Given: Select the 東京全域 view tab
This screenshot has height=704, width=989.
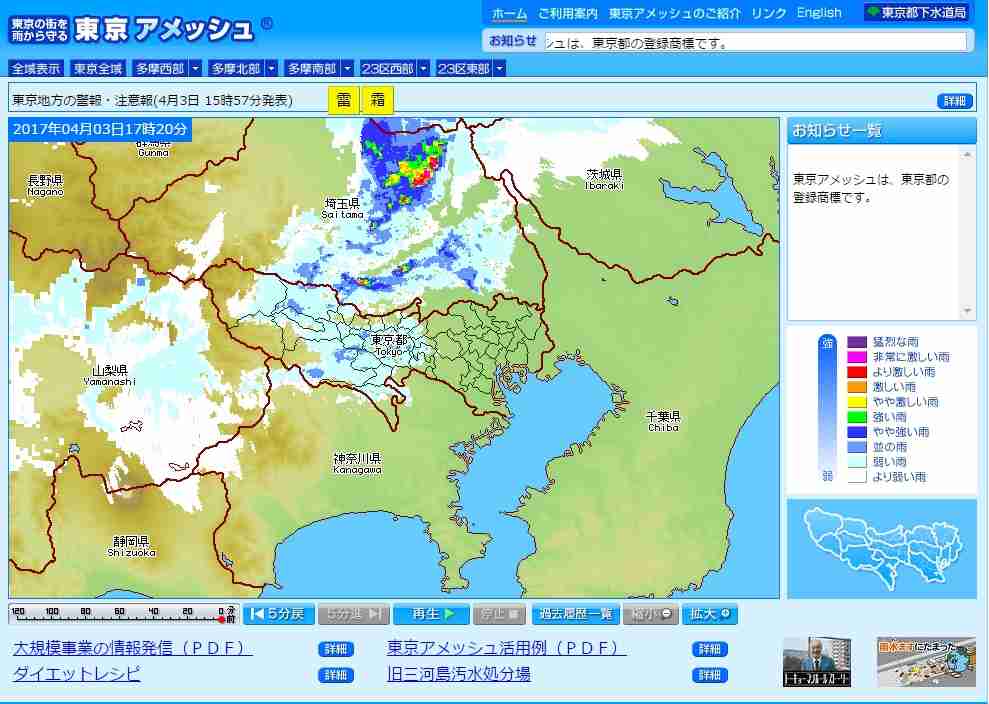Looking at the screenshot, I should click(x=97, y=68).
